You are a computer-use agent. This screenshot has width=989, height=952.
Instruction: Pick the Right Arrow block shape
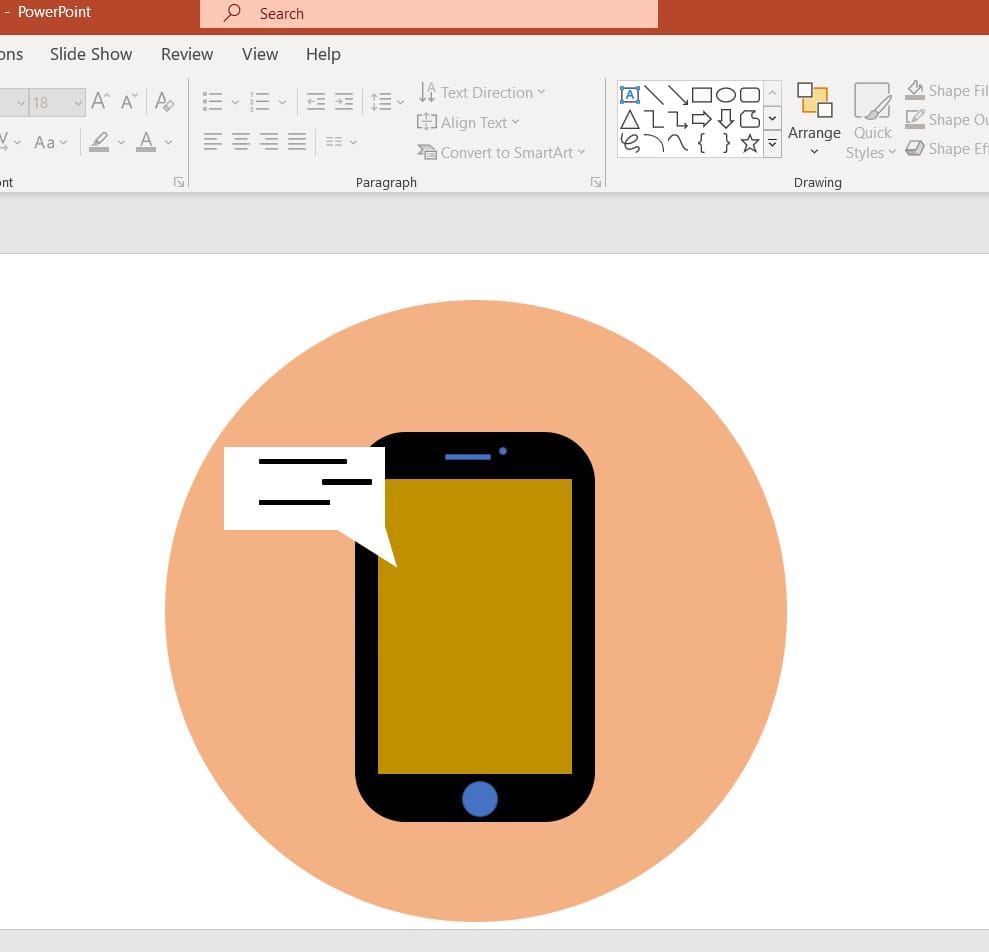(702, 119)
